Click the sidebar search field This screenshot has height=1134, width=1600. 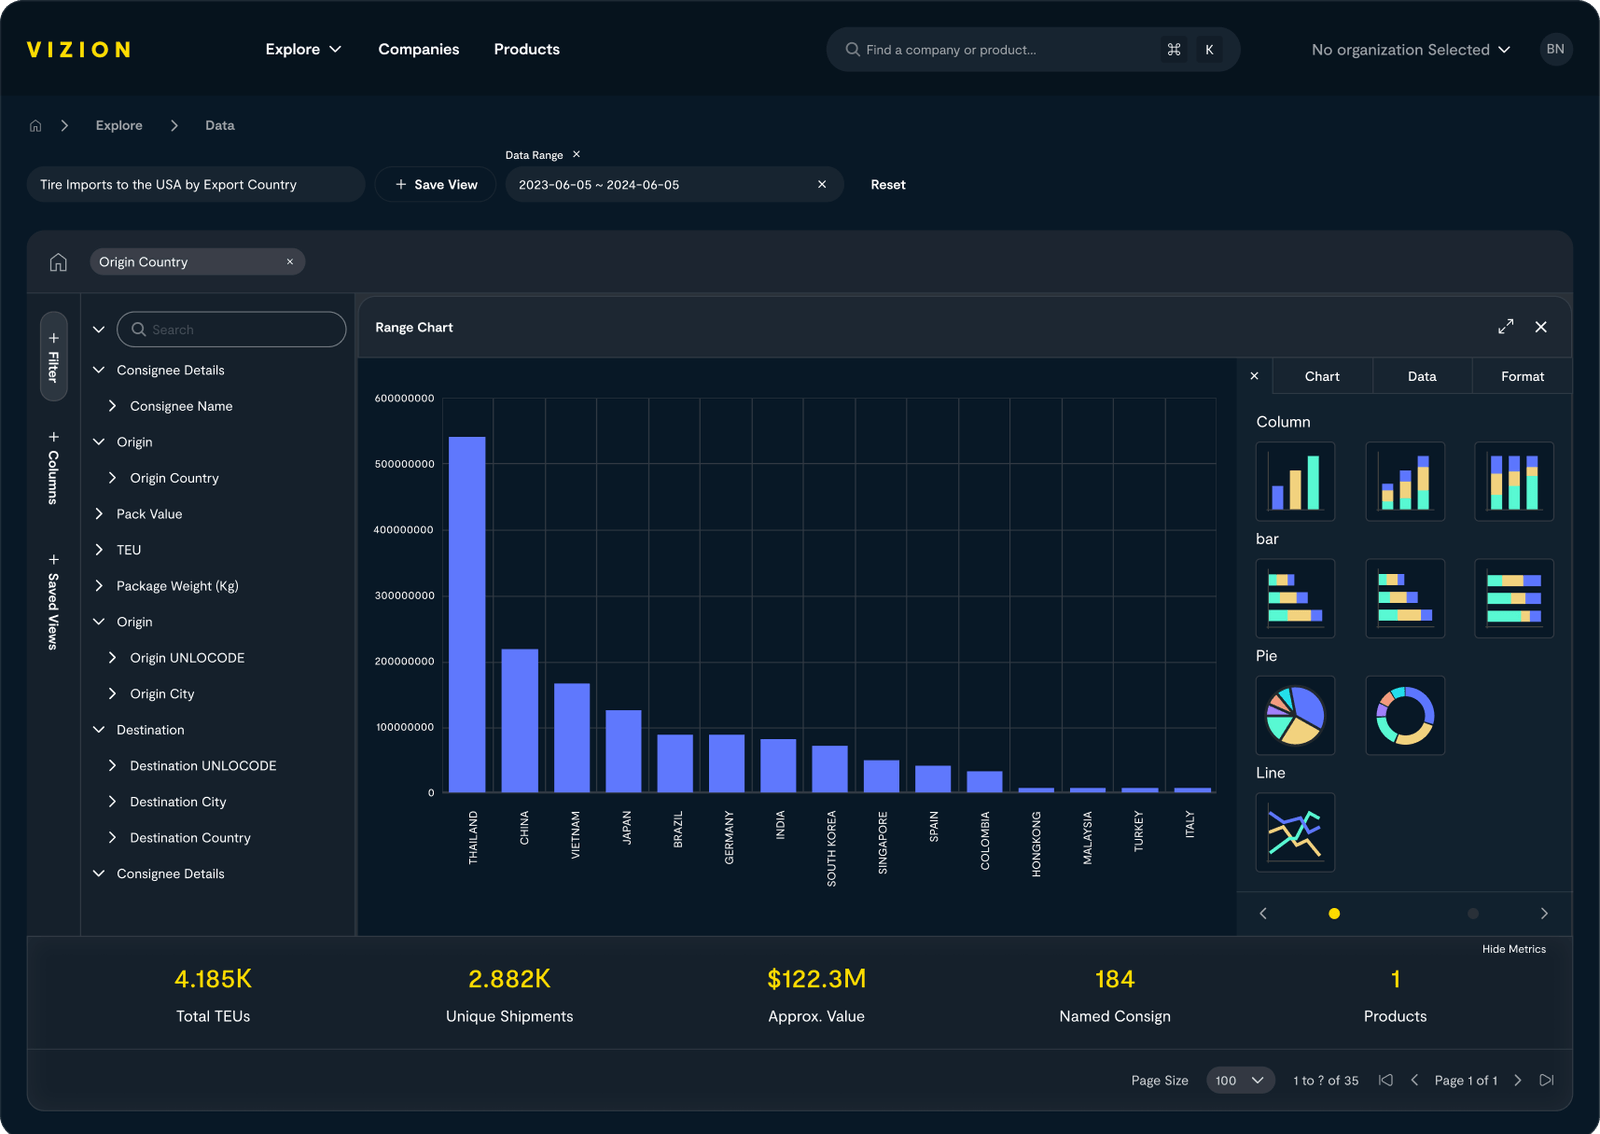[231, 329]
